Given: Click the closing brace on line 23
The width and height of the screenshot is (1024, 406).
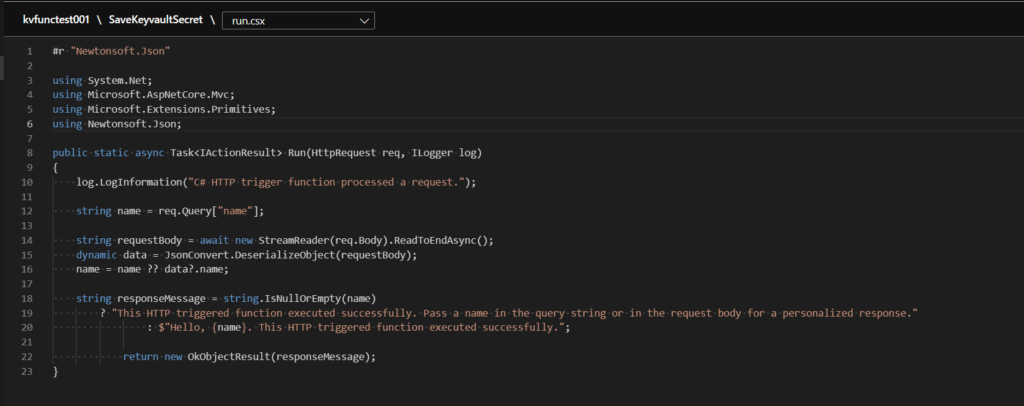Looking at the screenshot, I should pyautogui.click(x=56, y=371).
